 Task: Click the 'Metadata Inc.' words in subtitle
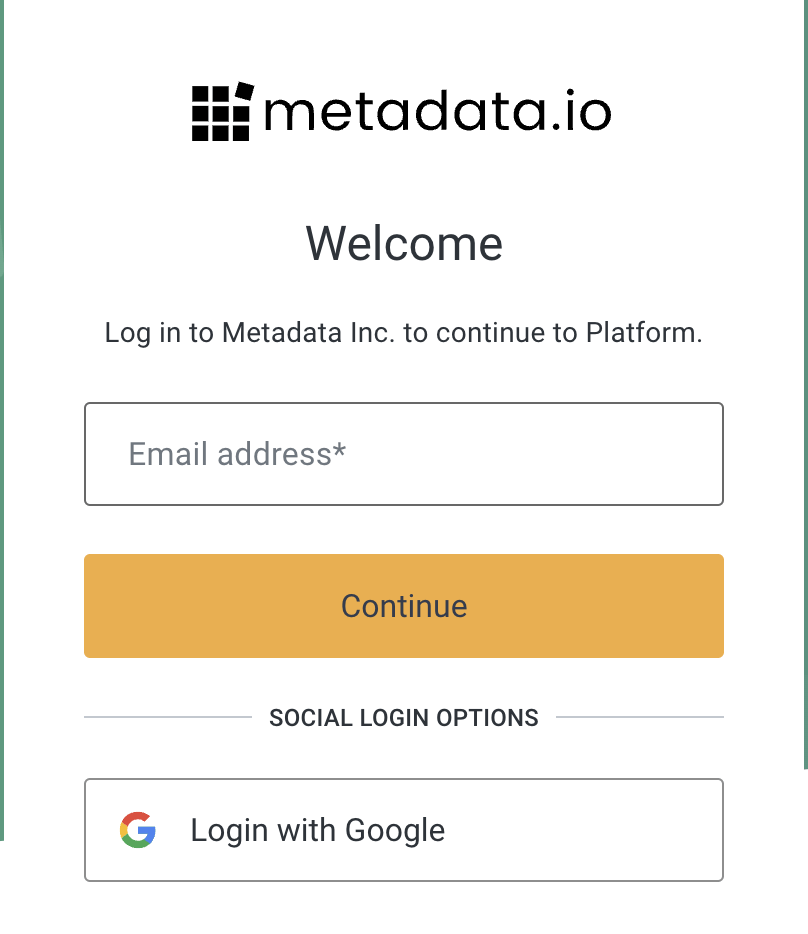pos(309,332)
